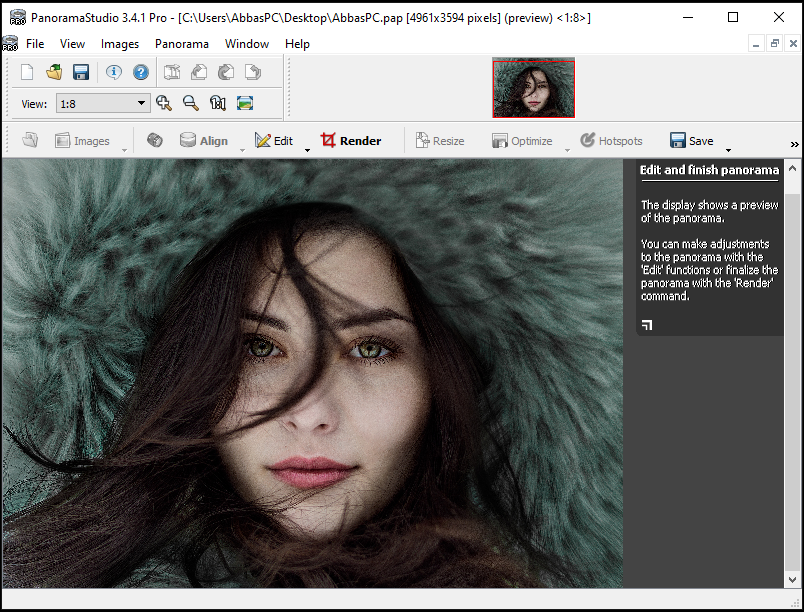The height and width of the screenshot is (612, 804).
Task: Zoom in with the magnifier plus icon
Action: (164, 103)
